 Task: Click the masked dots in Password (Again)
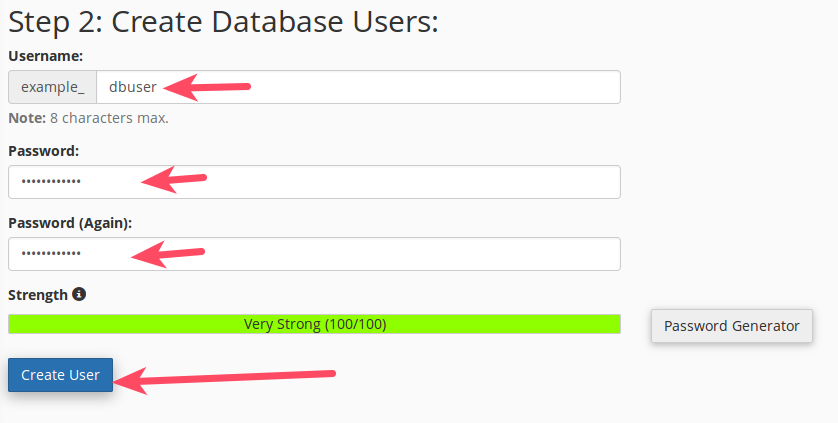(51, 254)
